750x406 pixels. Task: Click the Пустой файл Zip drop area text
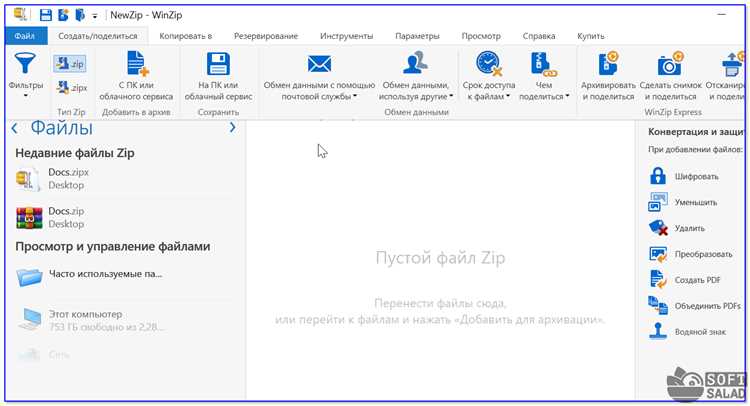coord(440,258)
